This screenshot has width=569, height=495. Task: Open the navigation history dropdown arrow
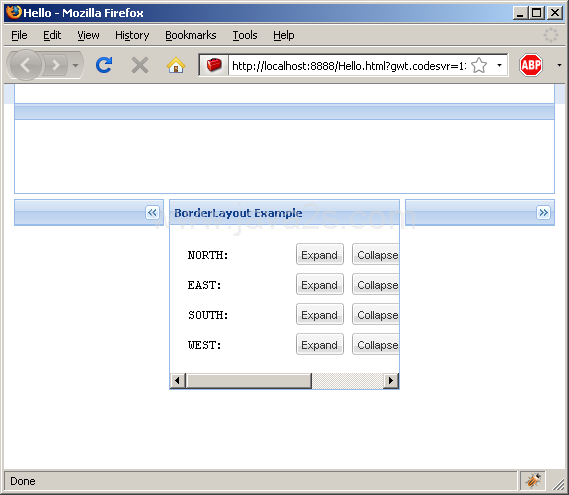75,66
